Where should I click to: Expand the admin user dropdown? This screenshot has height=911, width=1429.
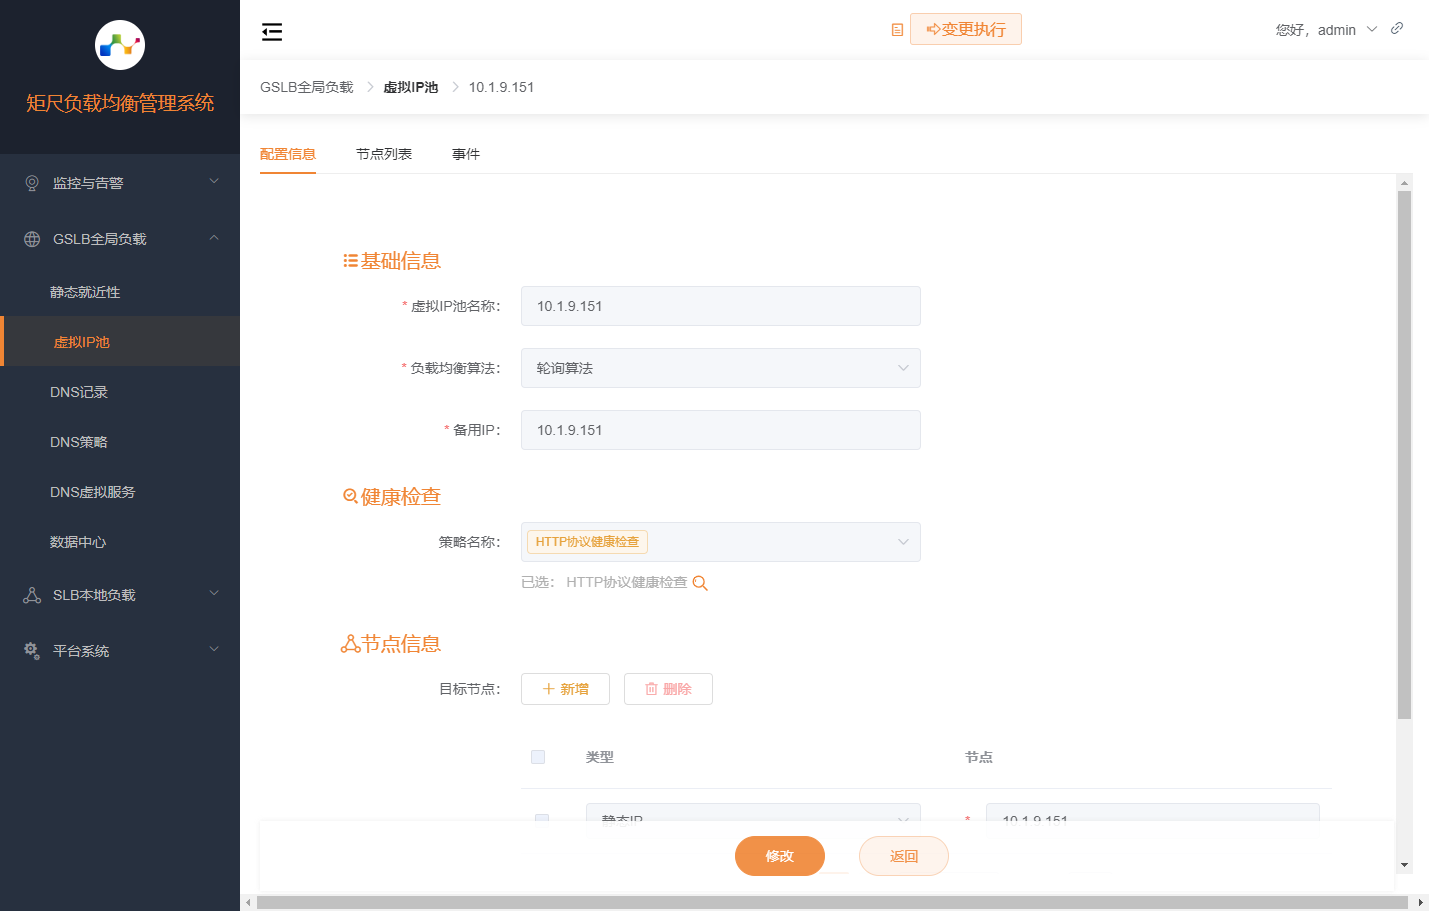(1327, 30)
